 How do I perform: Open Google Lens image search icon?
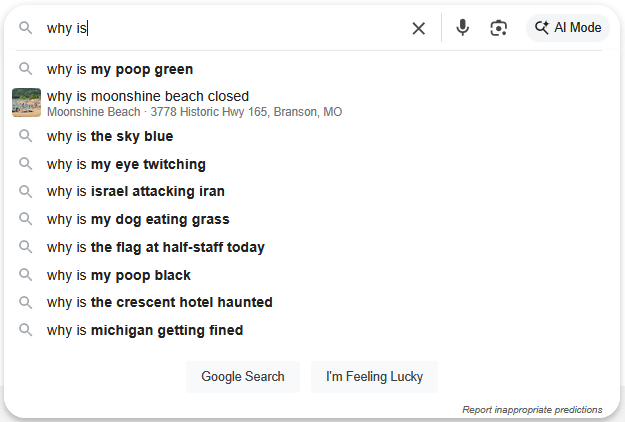coord(498,28)
